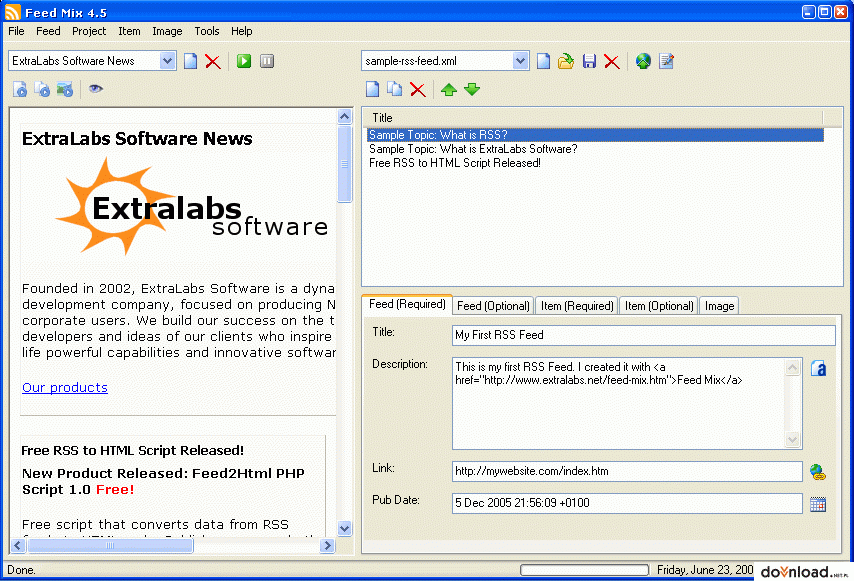Screen dimensions: 854x581
Task: Move item down with green down arrow
Action: tap(472, 89)
